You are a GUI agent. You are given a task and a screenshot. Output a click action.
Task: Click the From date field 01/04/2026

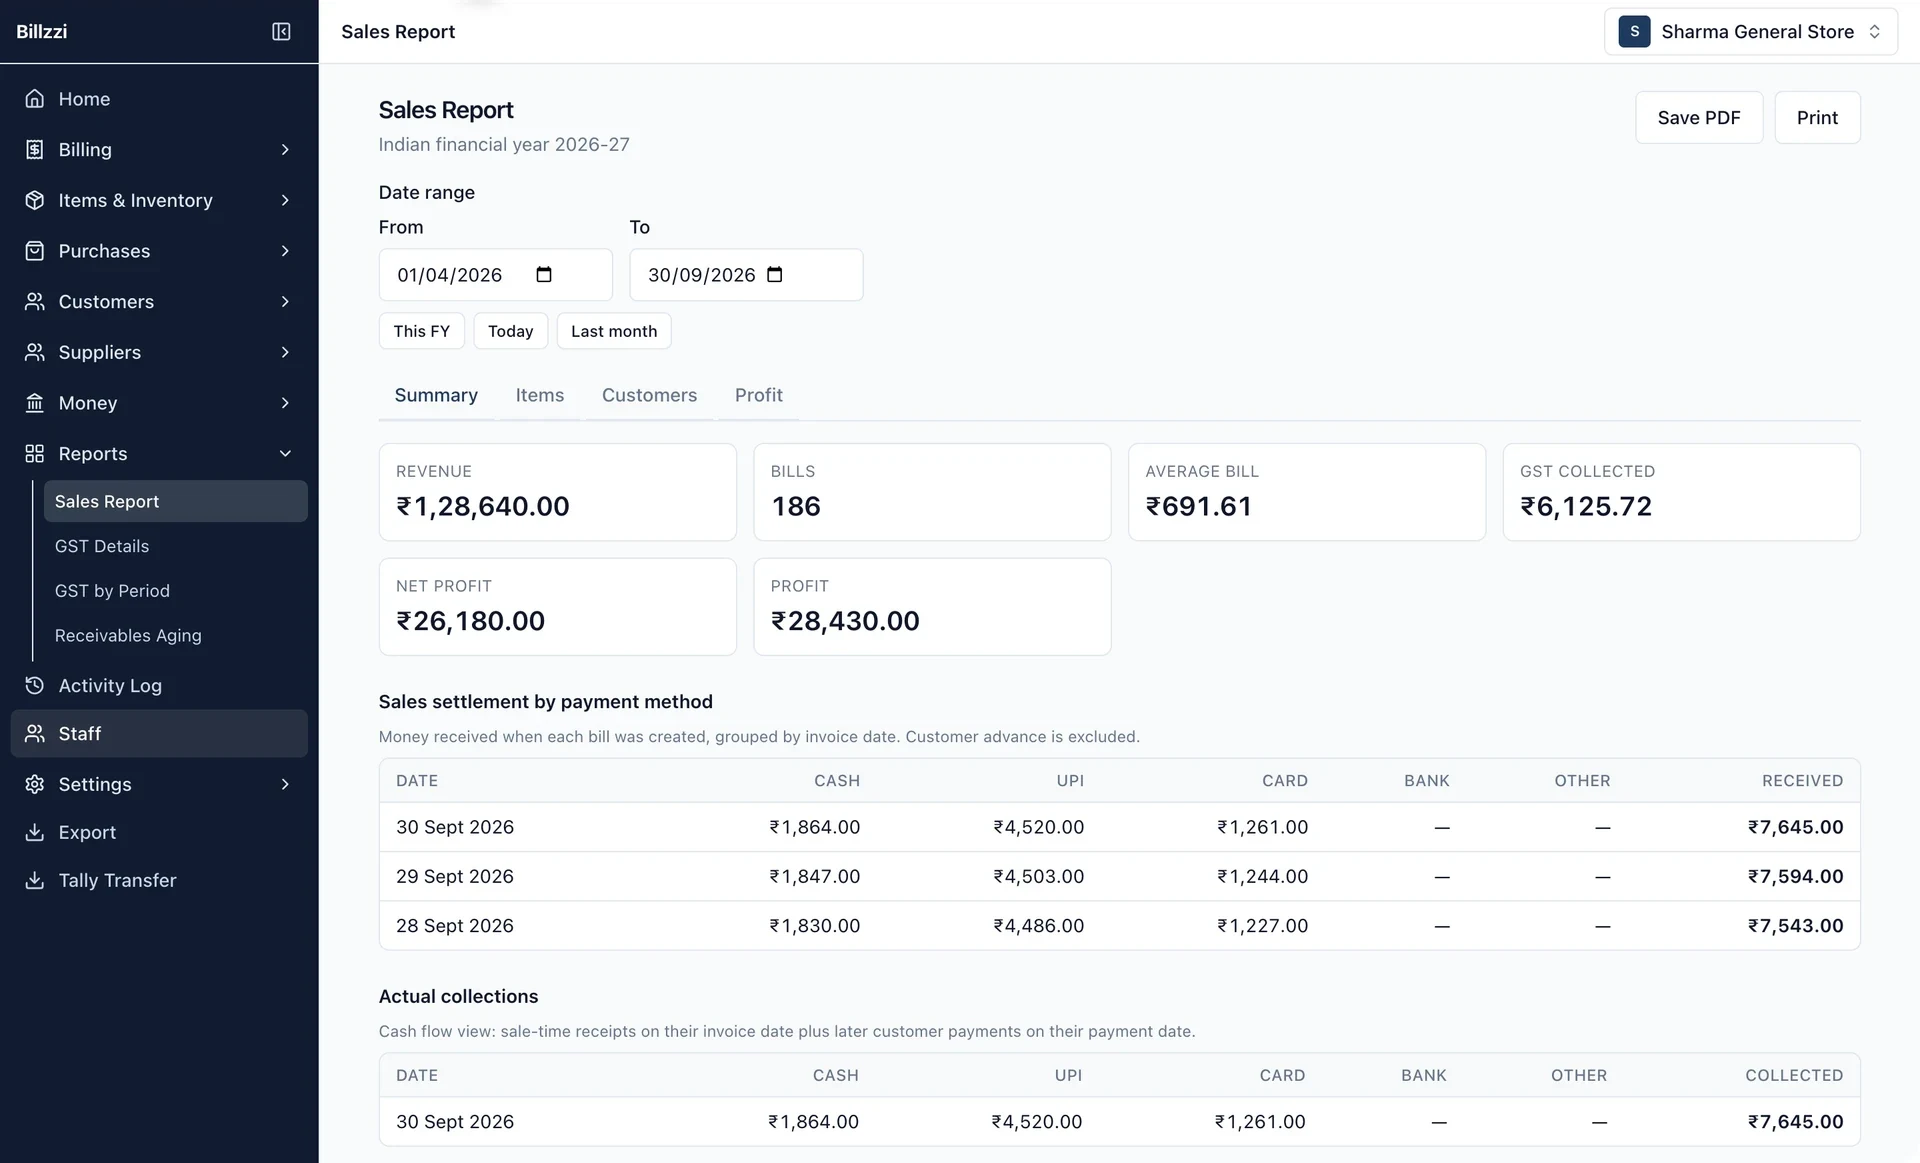[x=495, y=275]
